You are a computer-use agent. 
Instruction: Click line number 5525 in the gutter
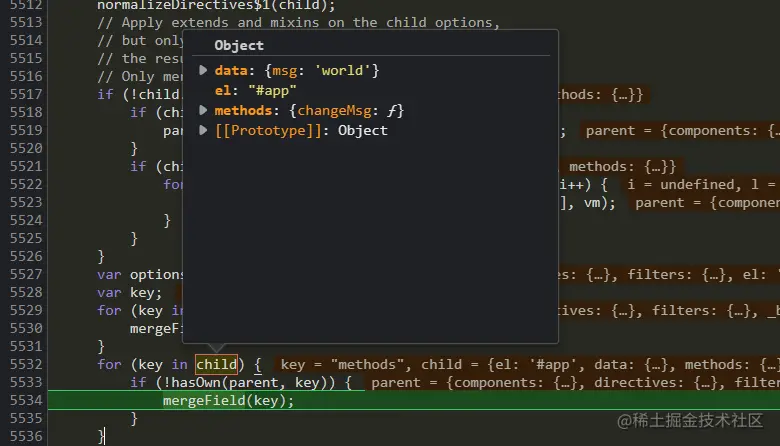[26, 238]
